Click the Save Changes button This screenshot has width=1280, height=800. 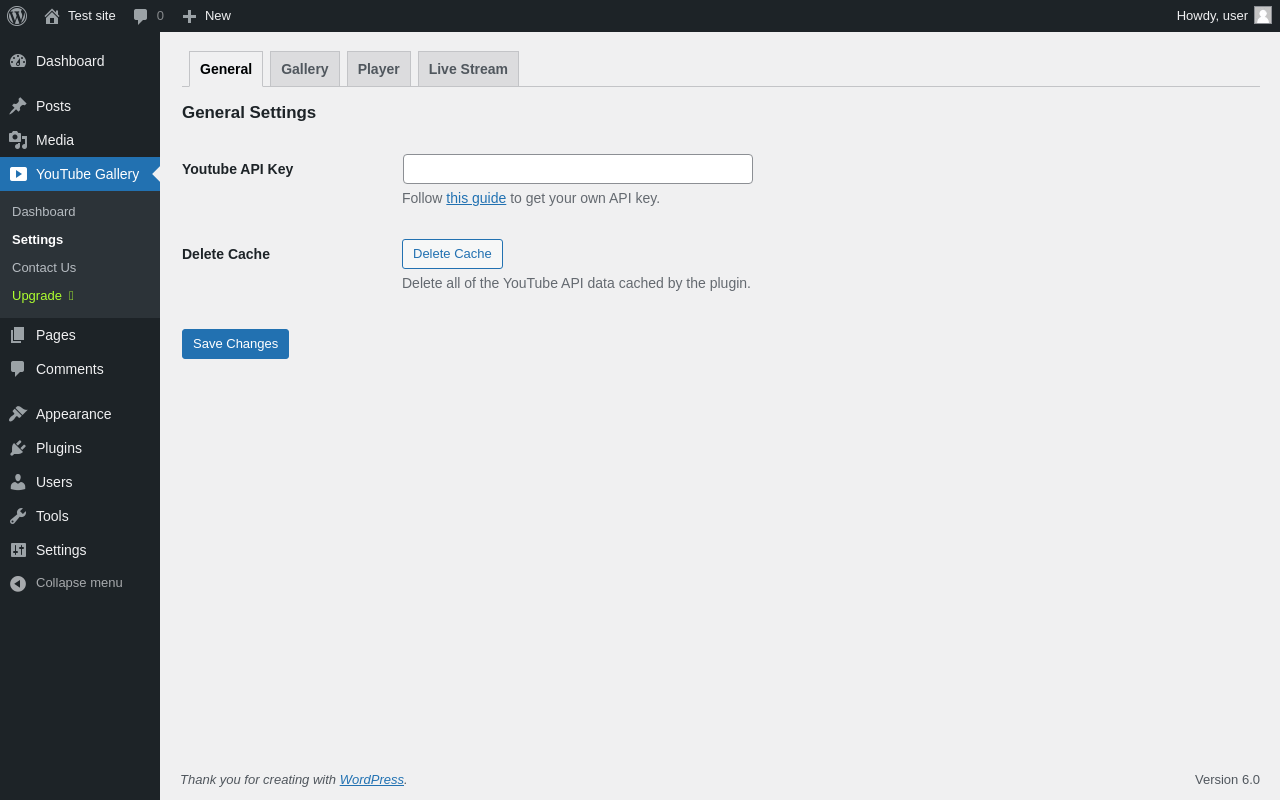coord(235,344)
